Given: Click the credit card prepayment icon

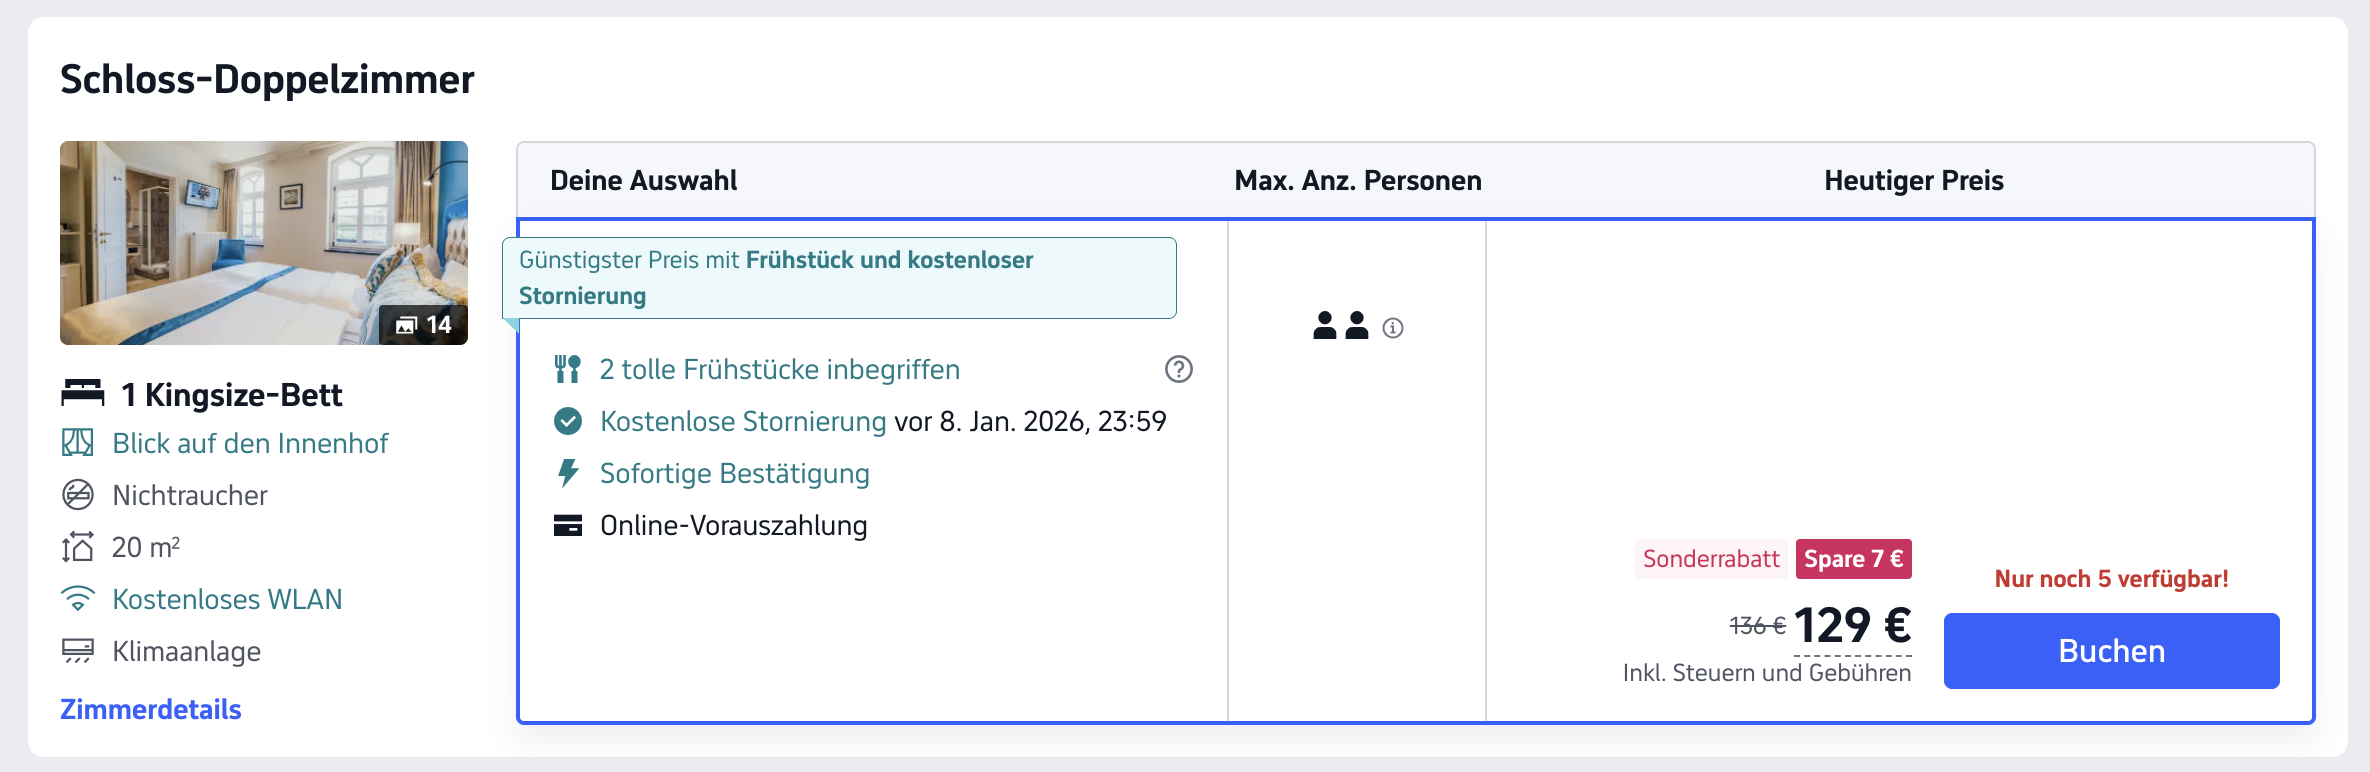Looking at the screenshot, I should coord(567,525).
